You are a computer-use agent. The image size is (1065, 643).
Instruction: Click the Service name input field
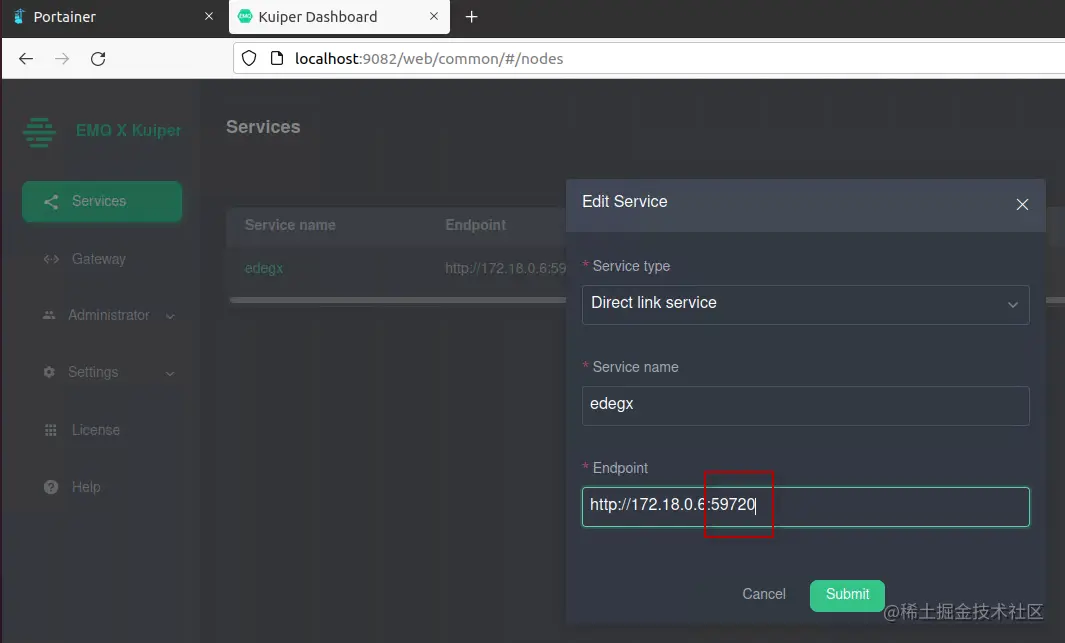pyautogui.click(x=806, y=405)
